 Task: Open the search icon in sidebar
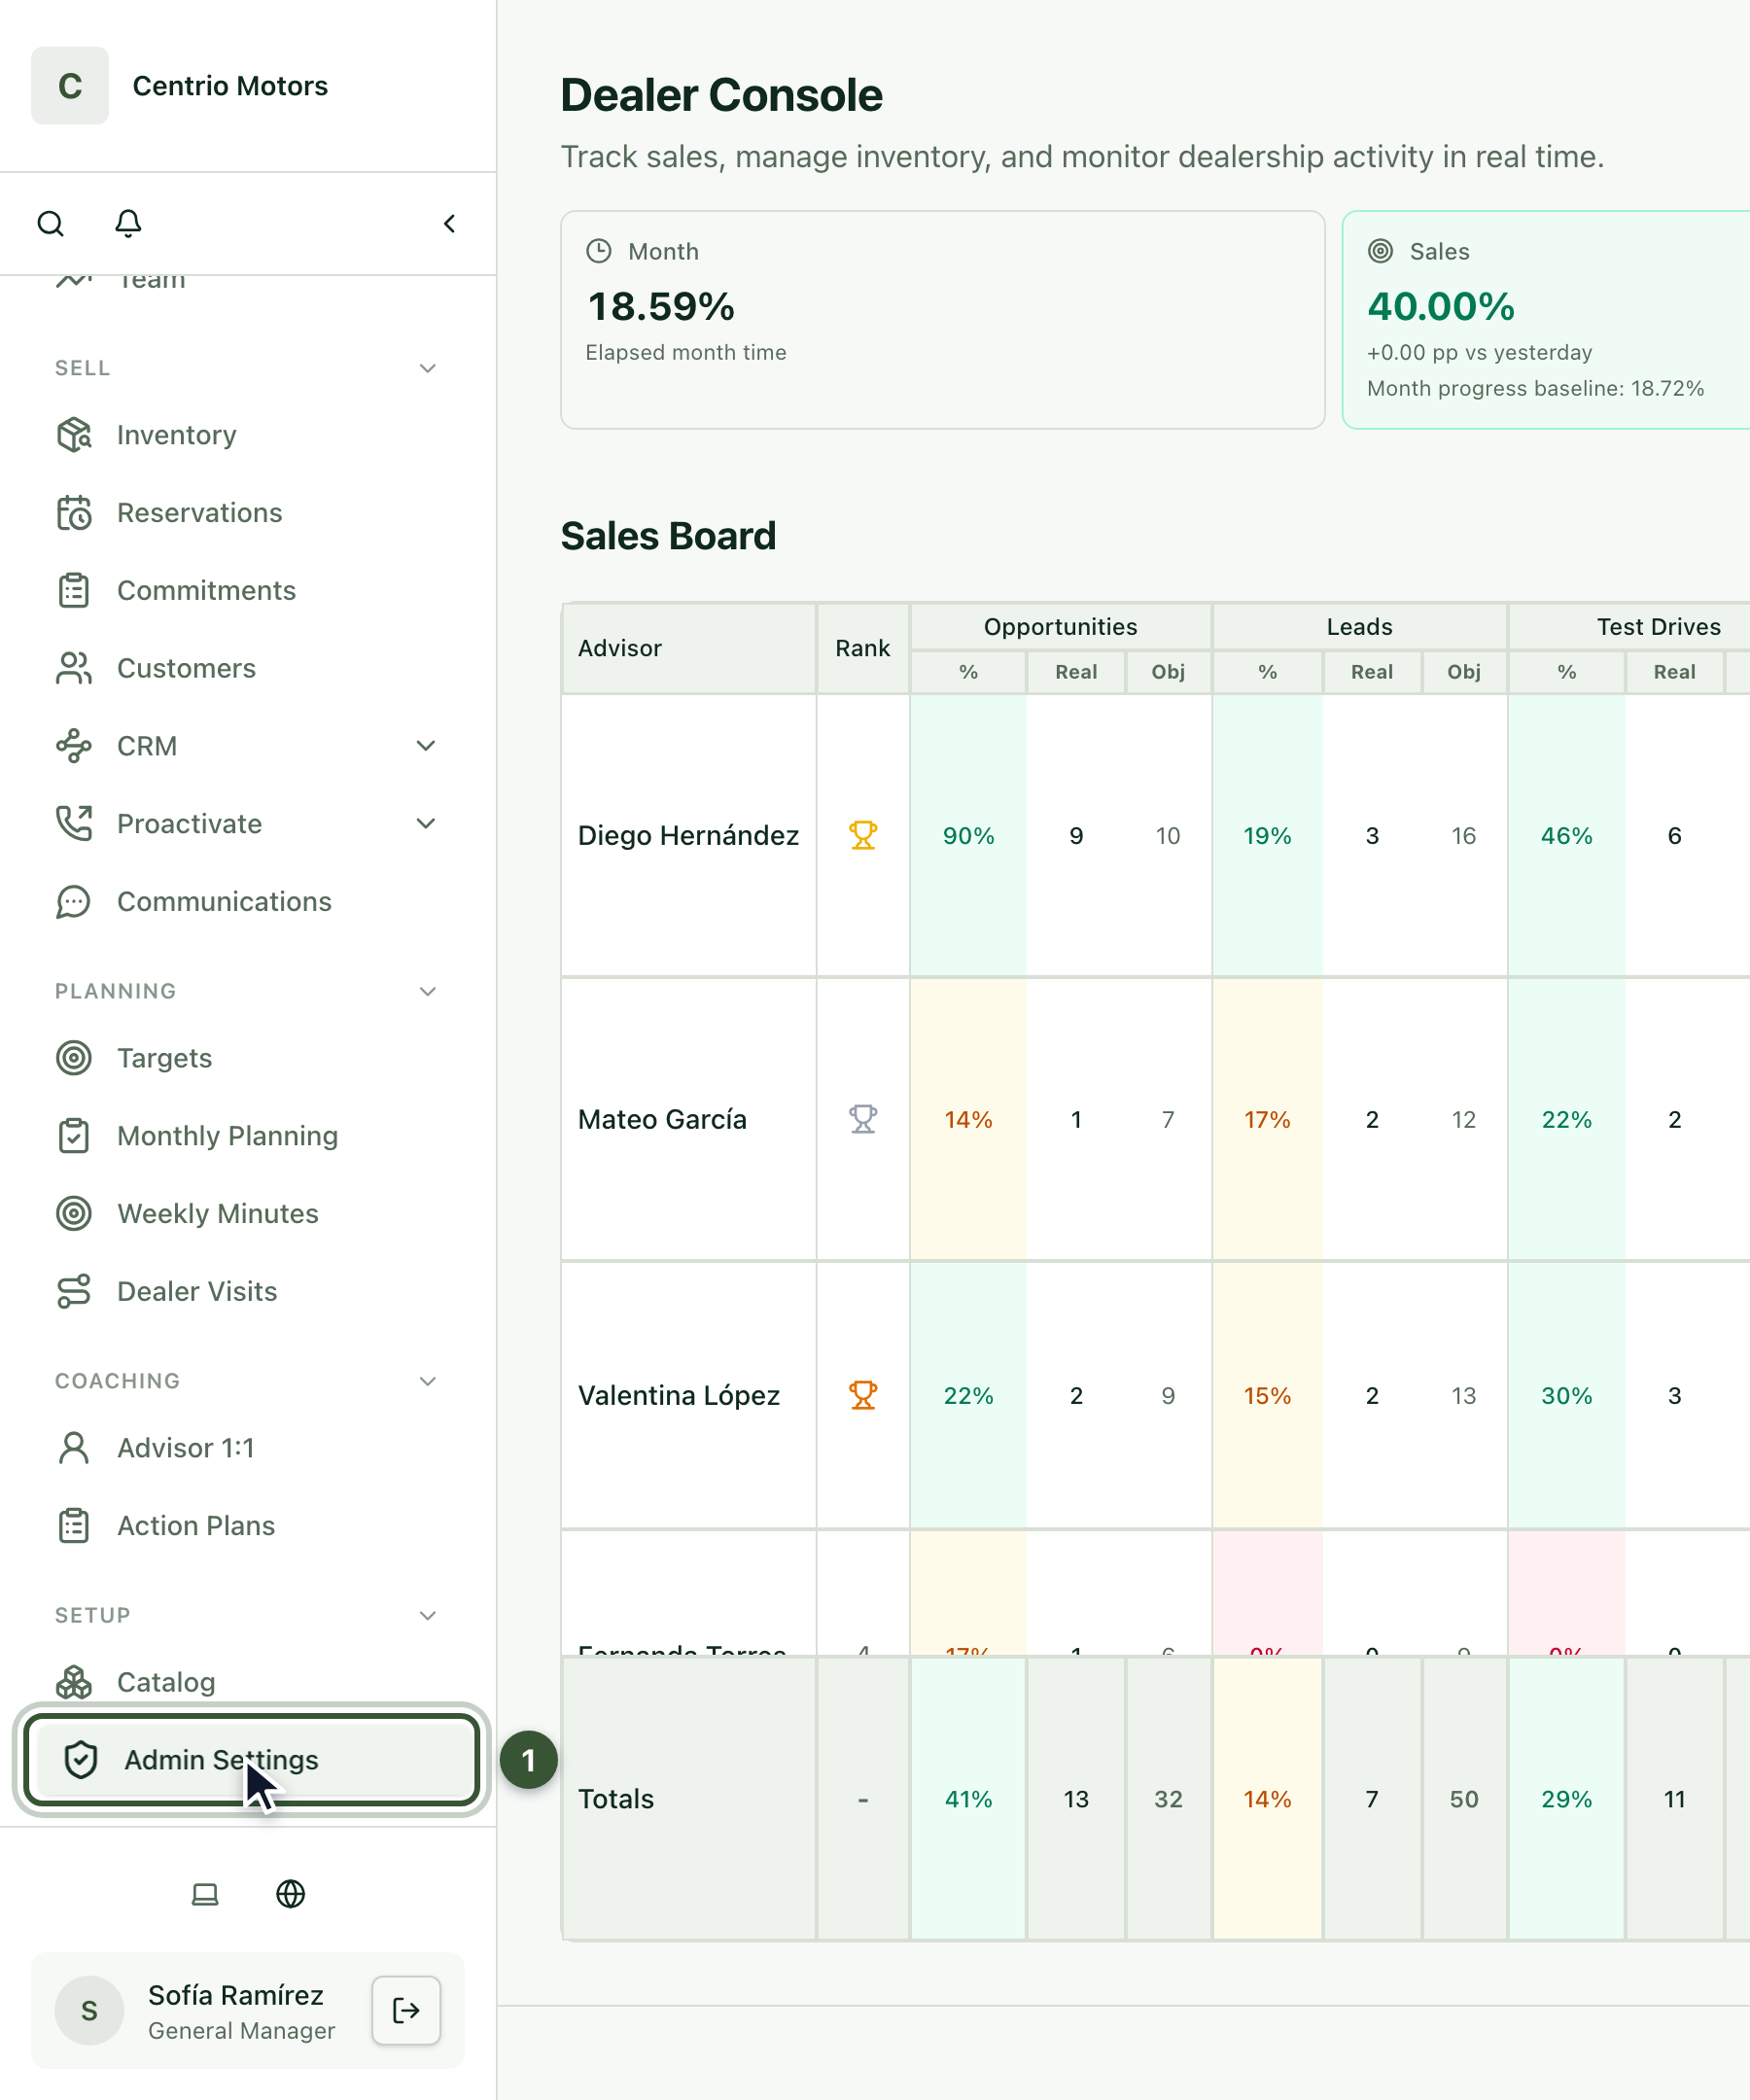(50, 223)
